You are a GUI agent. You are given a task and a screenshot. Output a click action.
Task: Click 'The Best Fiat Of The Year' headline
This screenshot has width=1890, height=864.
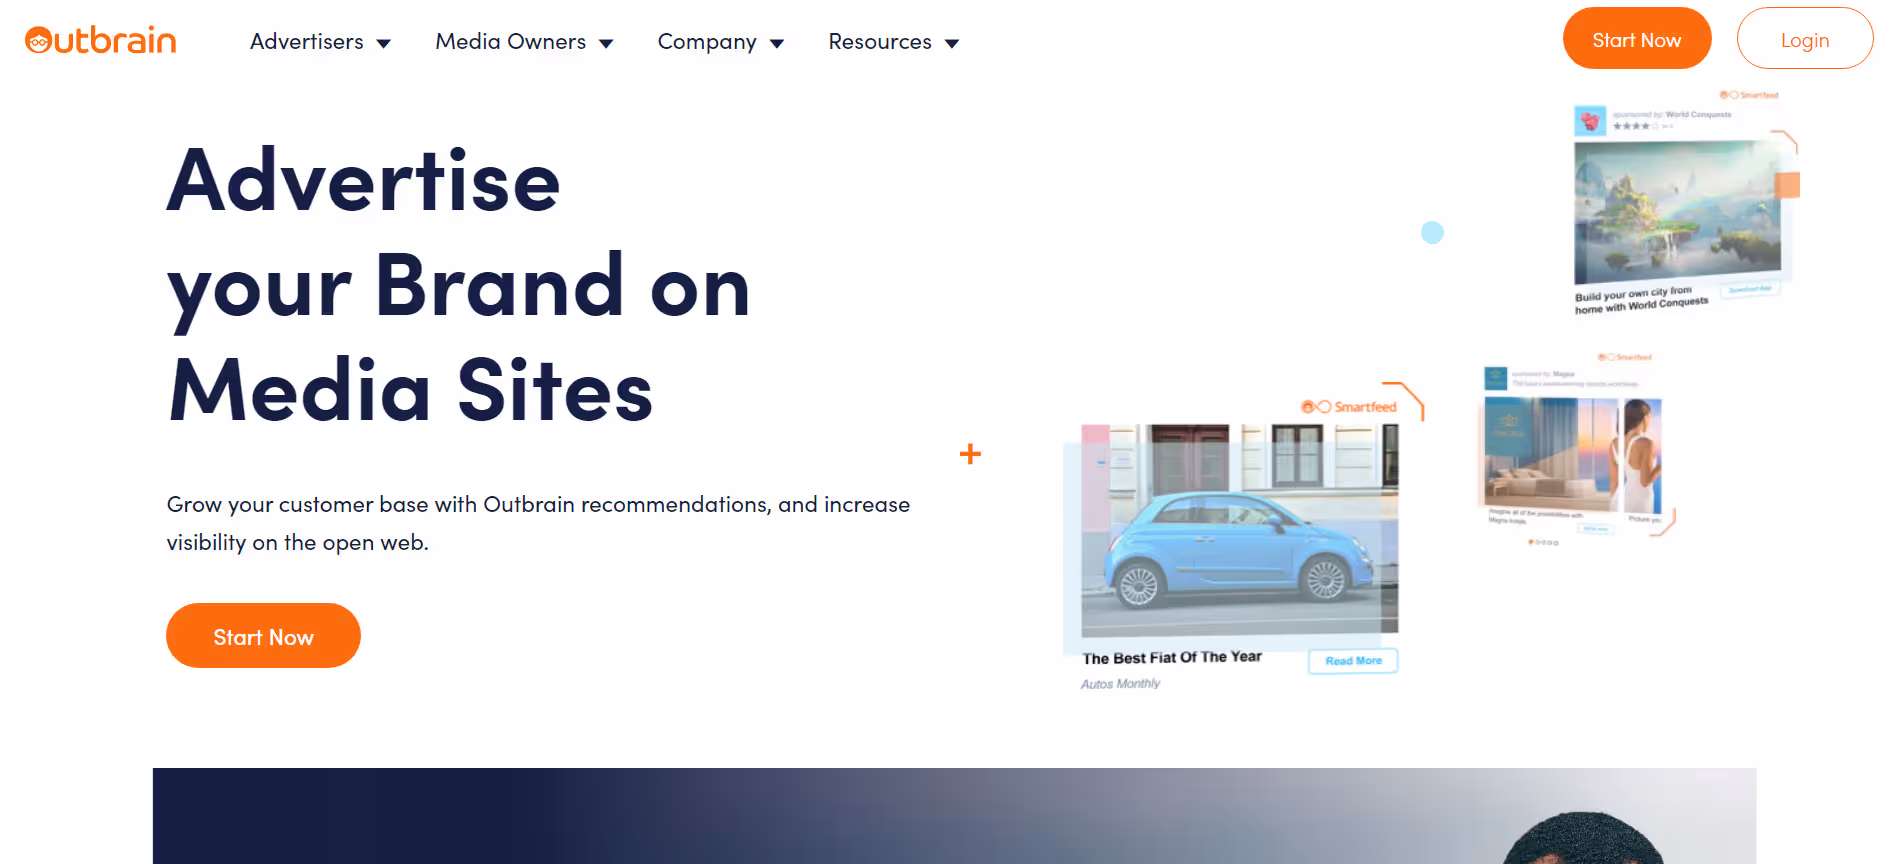(1172, 658)
